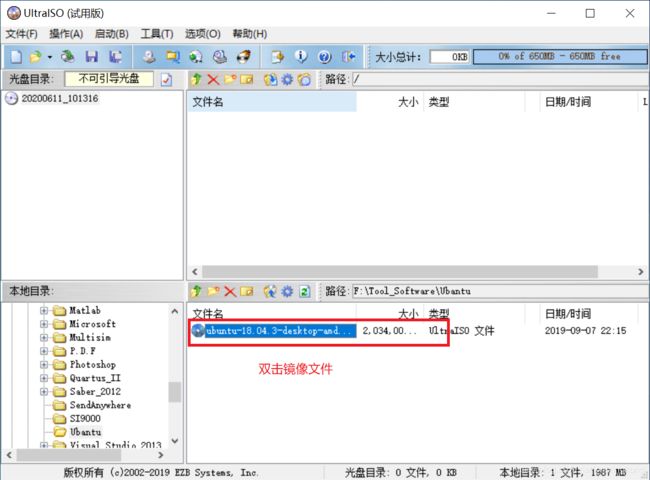The width and height of the screenshot is (650, 480).
Task: Click the Open CD/DVD disc icon
Action: coord(68,56)
